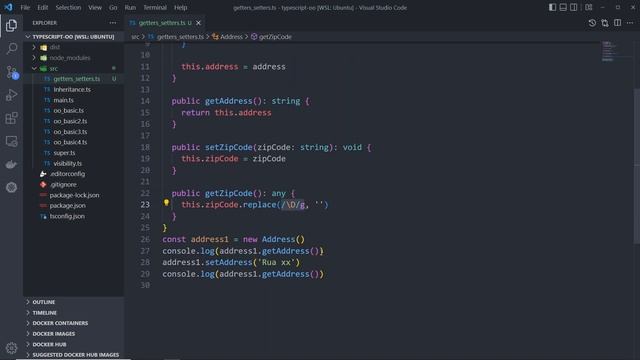This screenshot has width=640, height=360.
Task: Click the lightbulb quick fix on line 23
Action: click(166, 202)
